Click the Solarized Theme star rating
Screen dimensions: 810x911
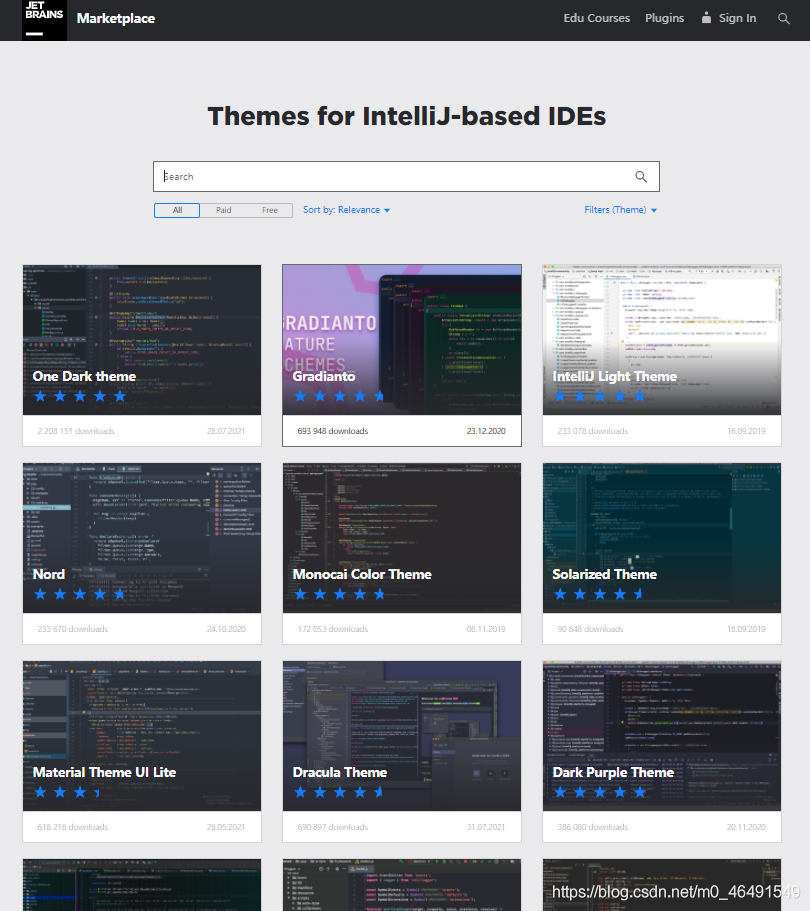[598, 594]
